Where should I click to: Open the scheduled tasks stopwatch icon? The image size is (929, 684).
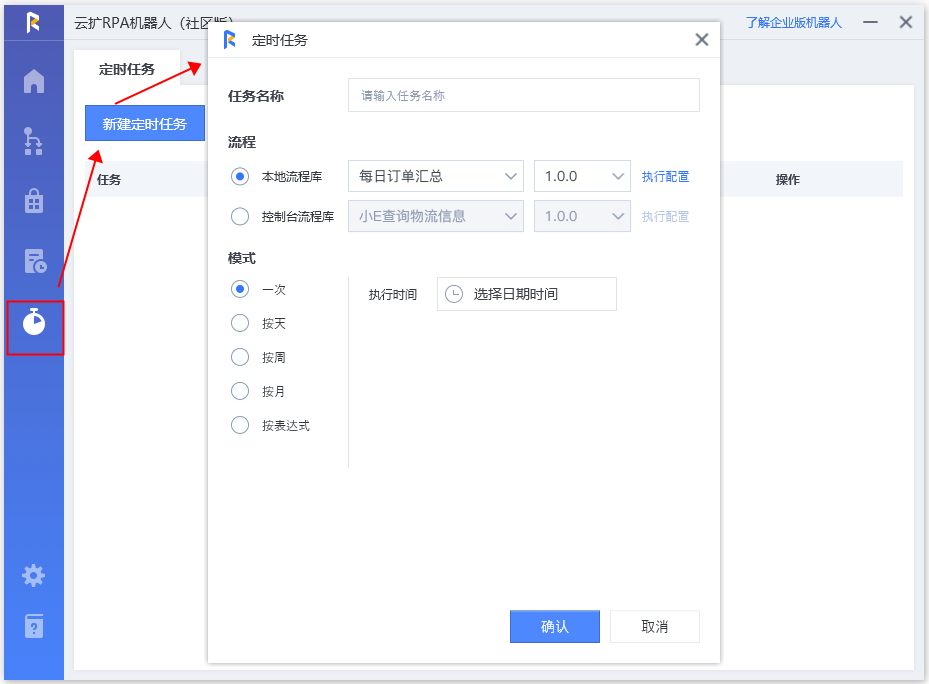point(34,322)
